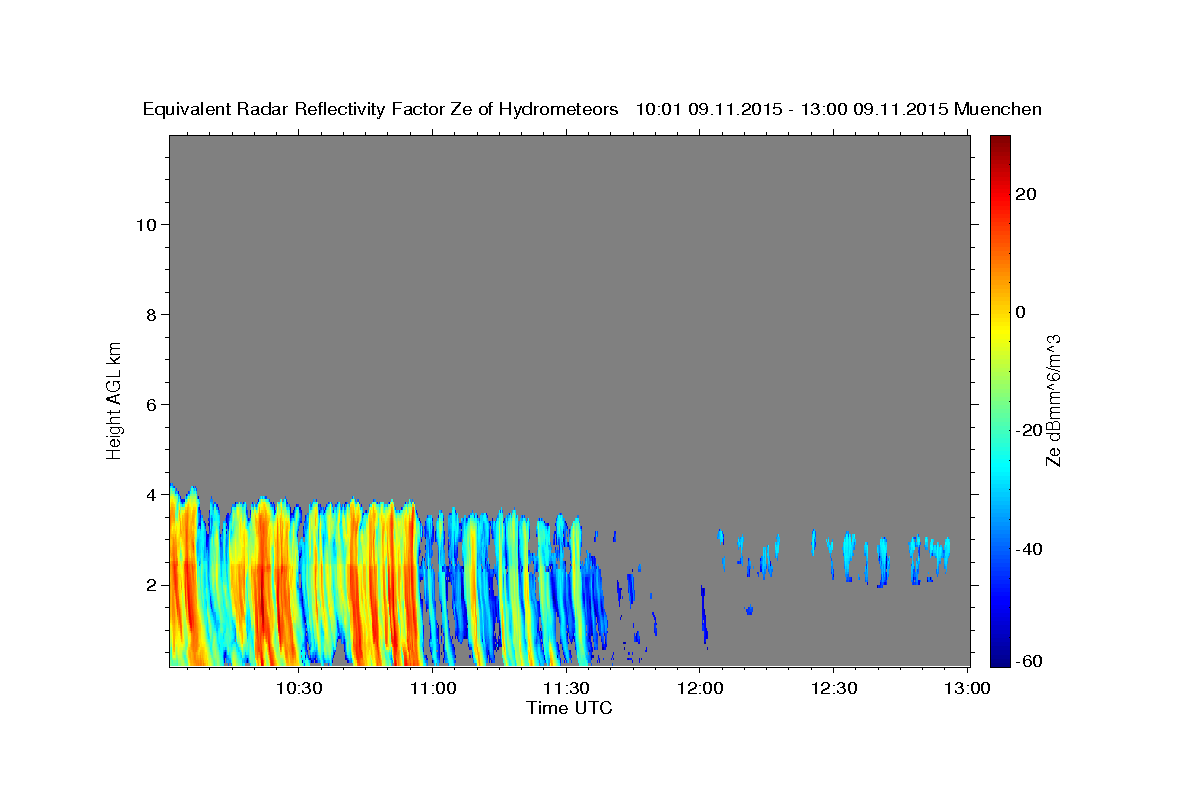Click the height tick label '6'

(152, 404)
